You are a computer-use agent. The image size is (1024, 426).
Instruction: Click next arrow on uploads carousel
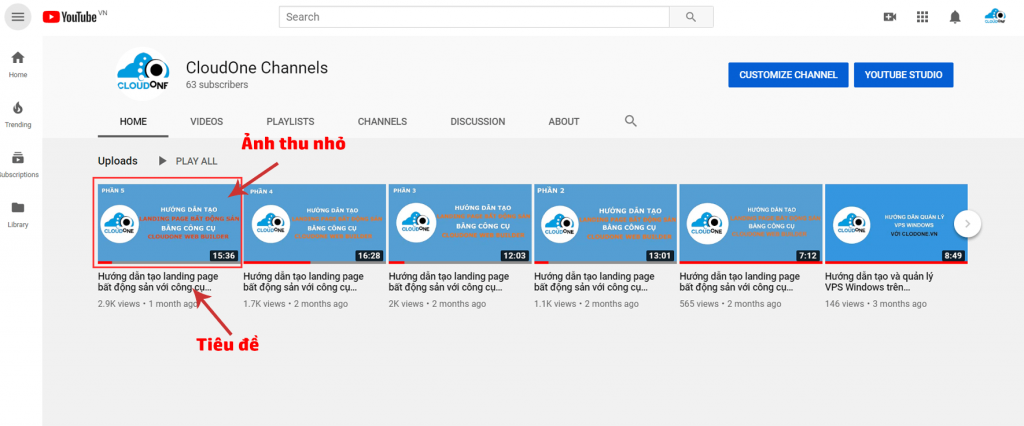(967, 224)
